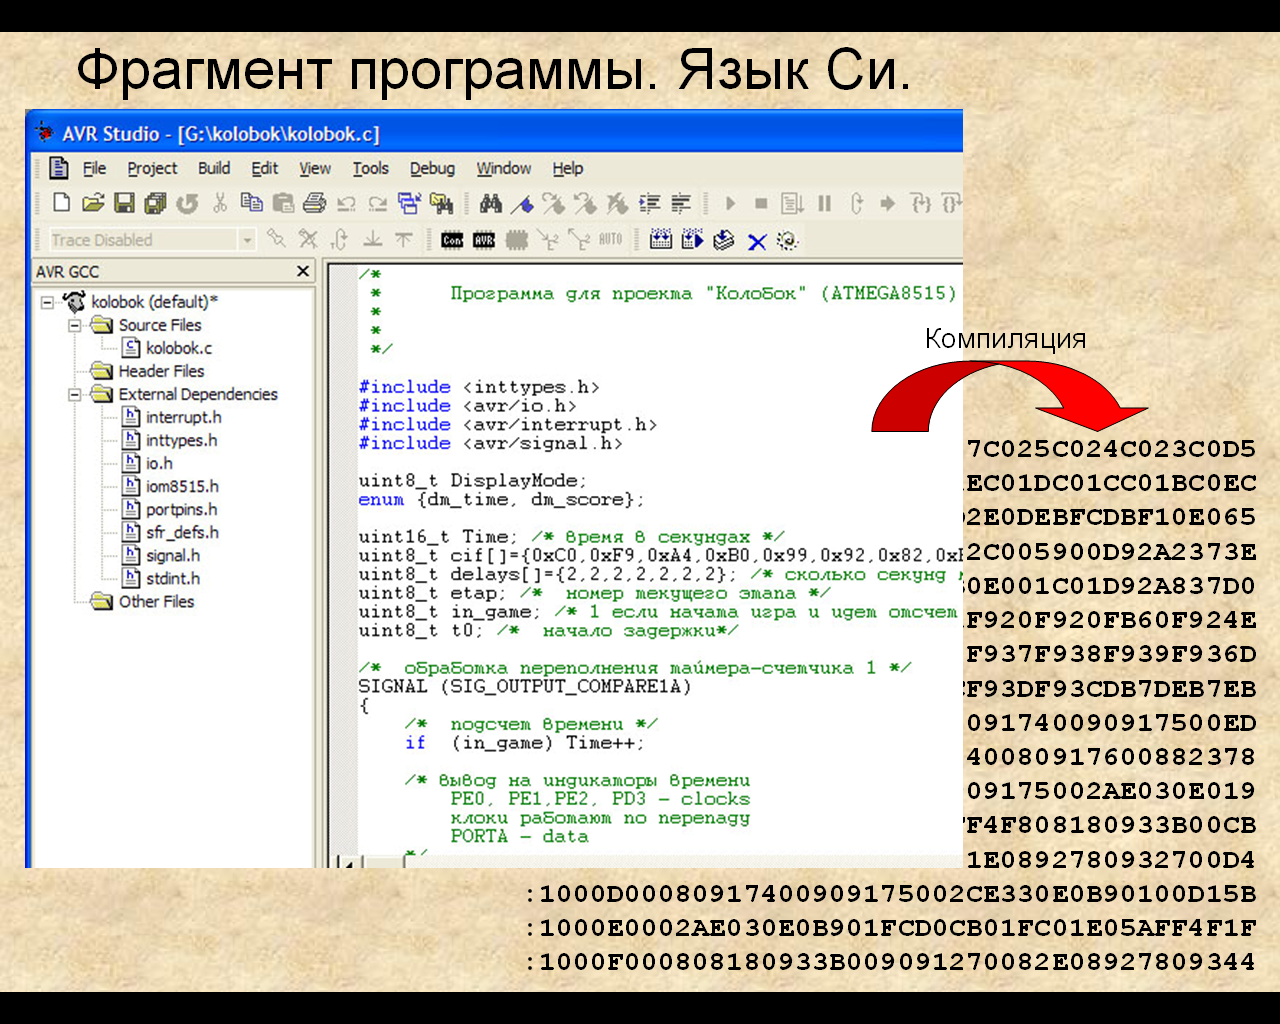
Task: Click the 'uint8_t DisplayMode;' code line
Action: click(473, 481)
